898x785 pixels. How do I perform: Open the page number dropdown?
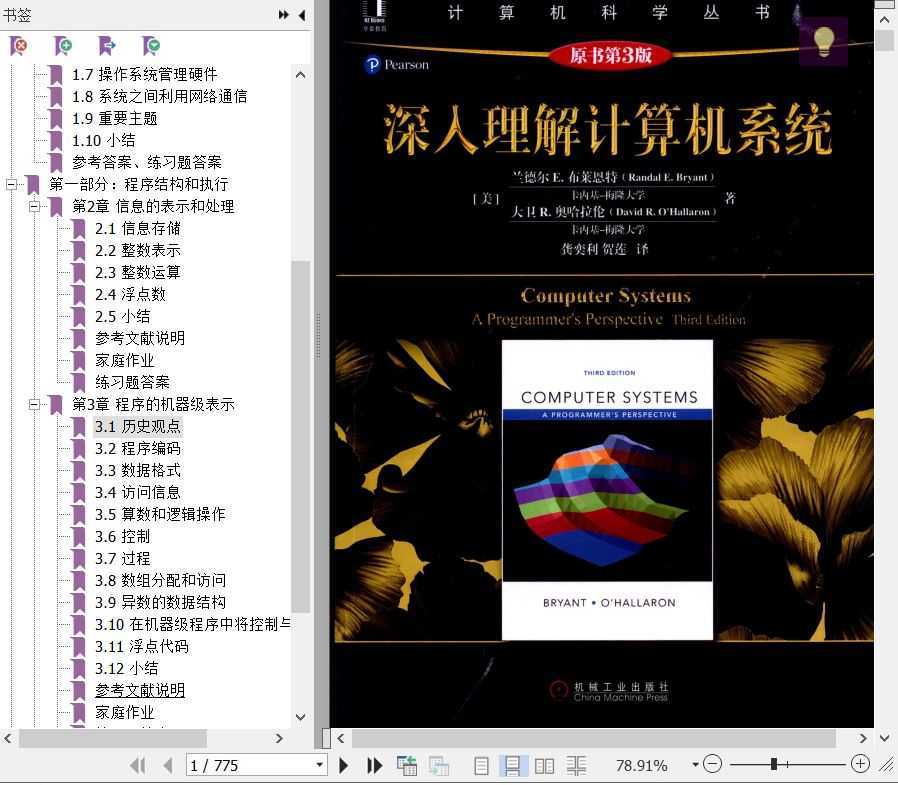(320, 765)
